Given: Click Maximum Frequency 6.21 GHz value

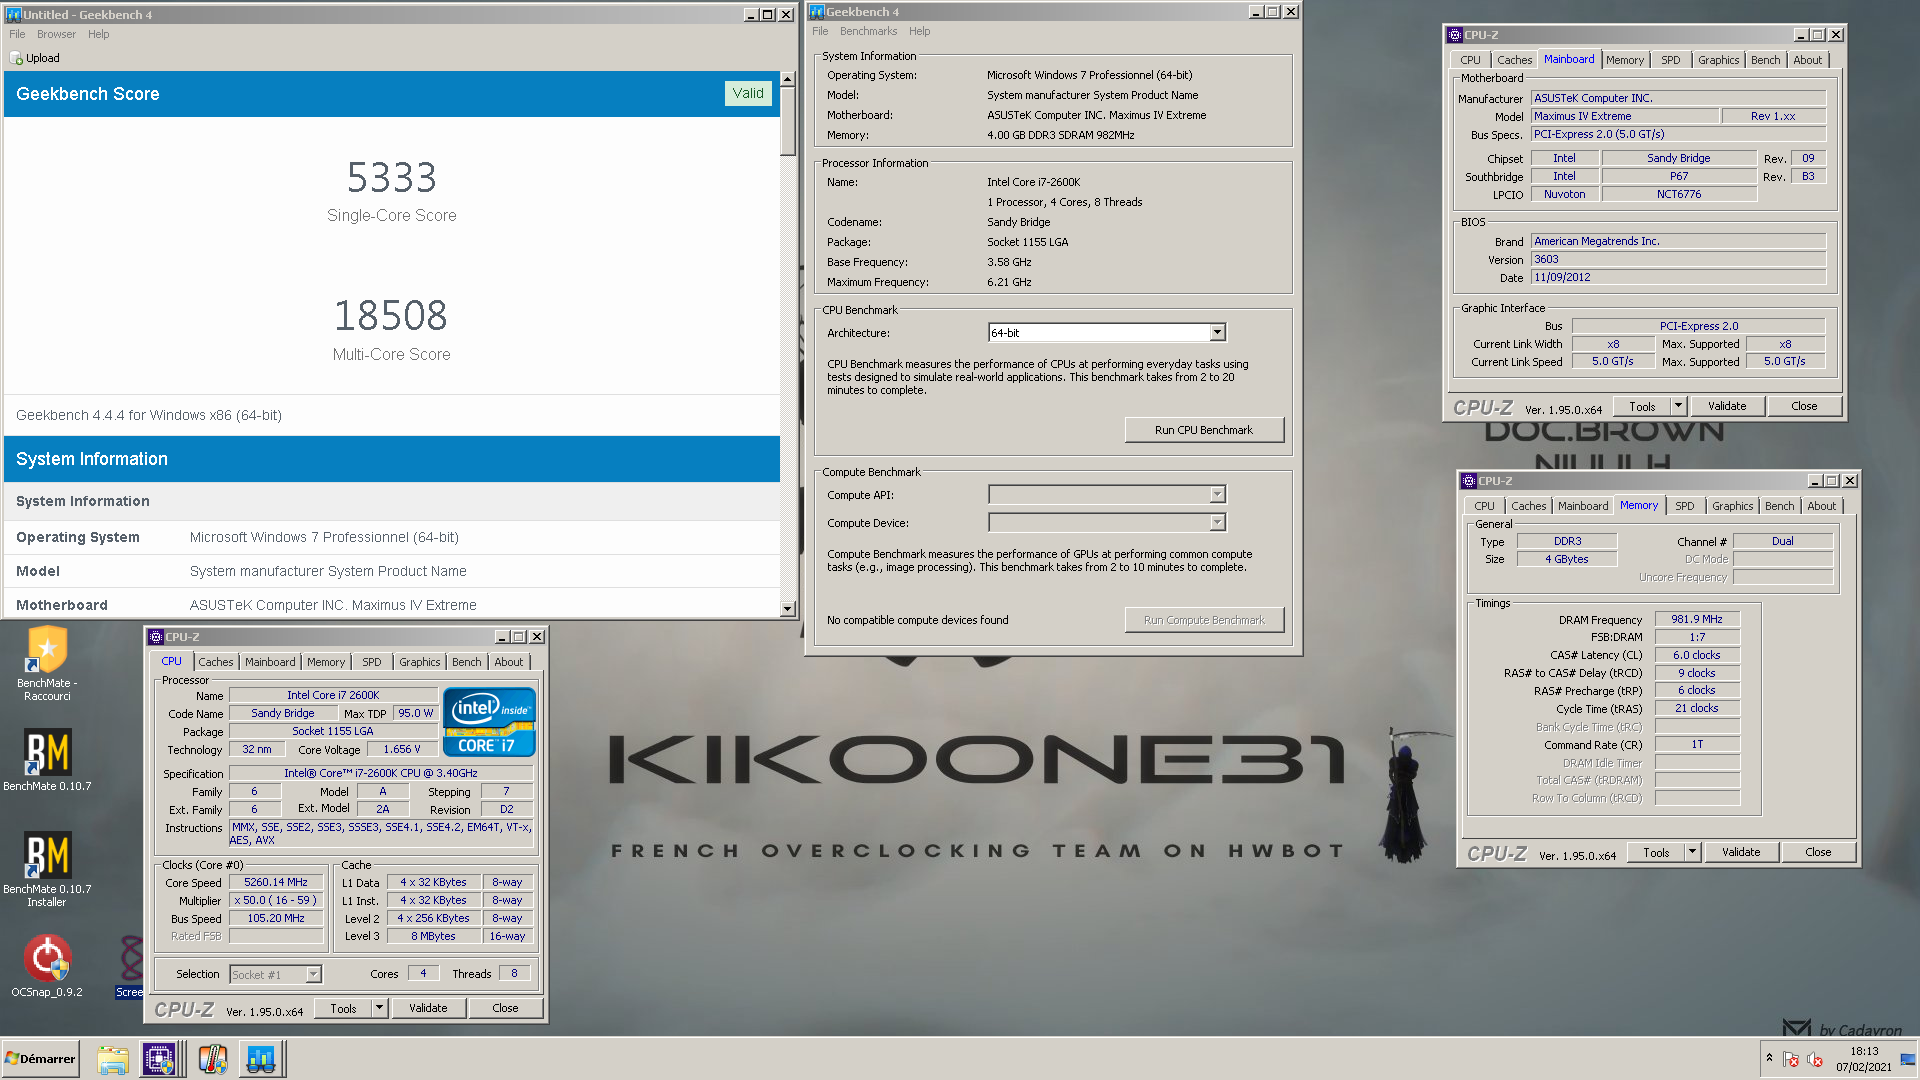Looking at the screenshot, I should point(1009,282).
